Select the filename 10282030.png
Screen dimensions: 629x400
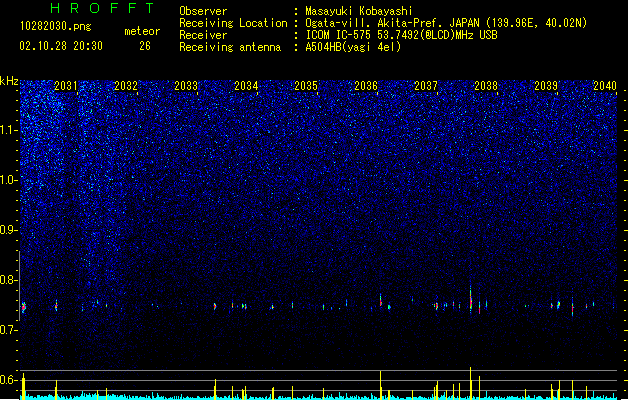[x=56, y=26]
